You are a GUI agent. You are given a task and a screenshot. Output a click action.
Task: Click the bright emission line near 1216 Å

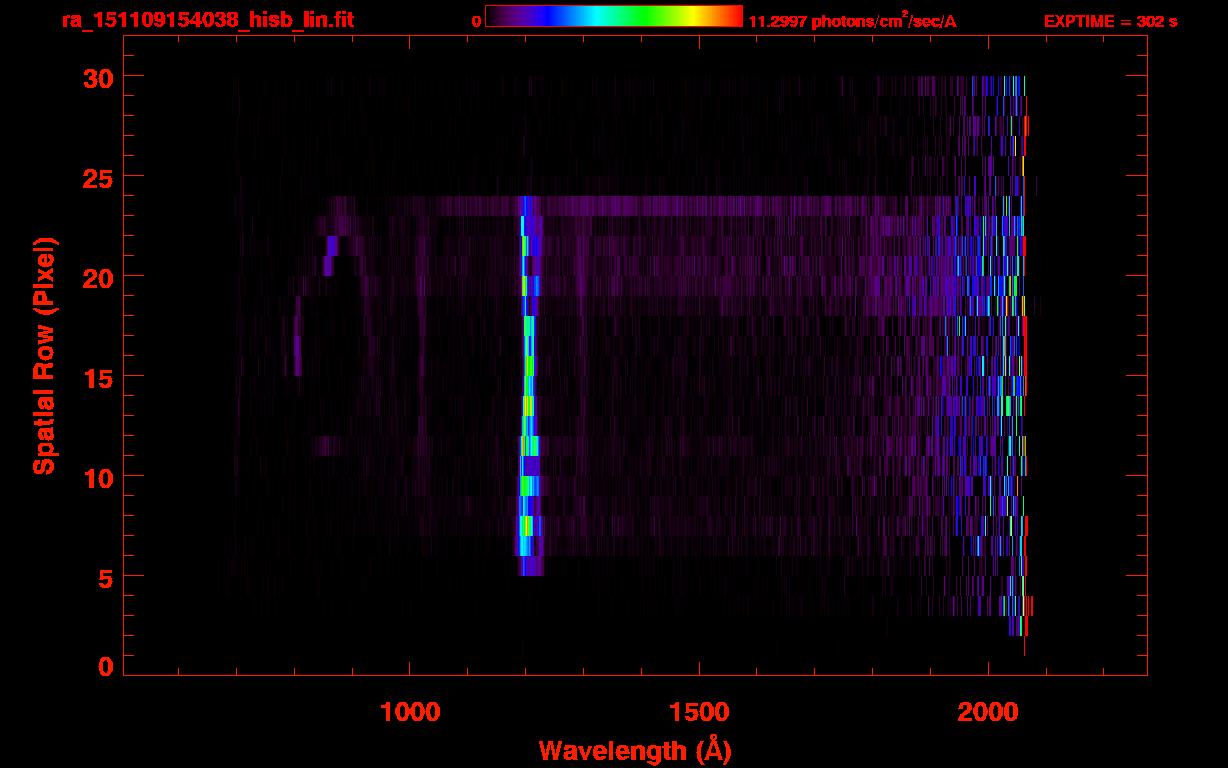[x=529, y=386]
